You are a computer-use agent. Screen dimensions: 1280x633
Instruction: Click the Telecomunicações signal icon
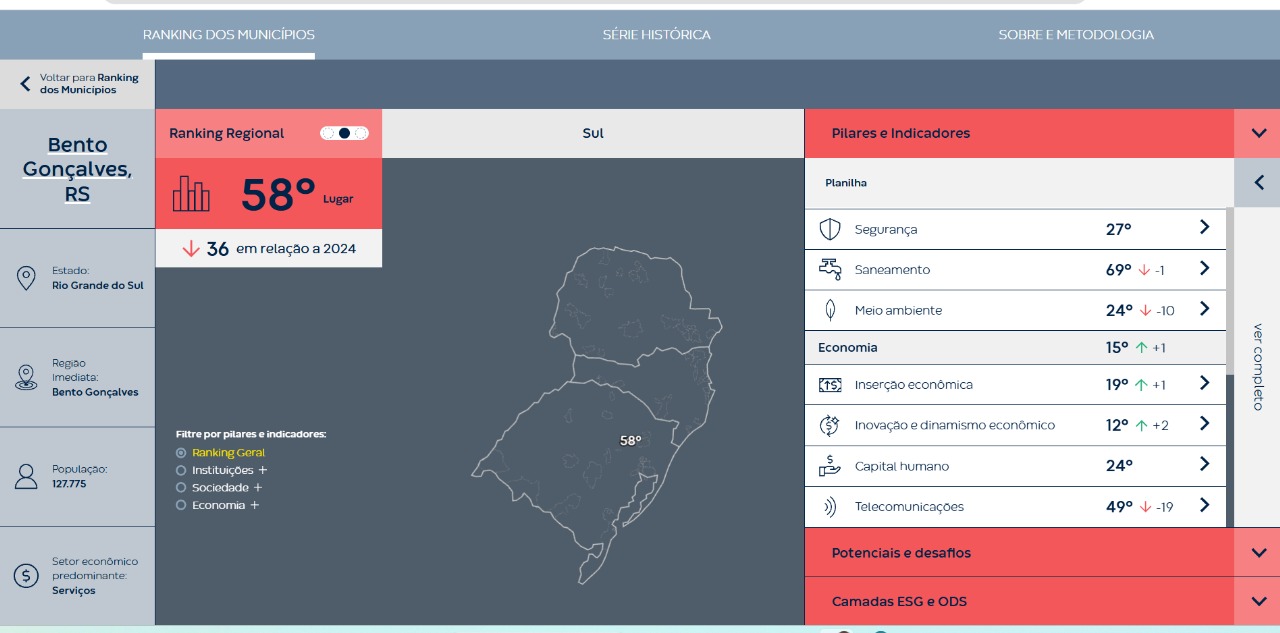830,507
